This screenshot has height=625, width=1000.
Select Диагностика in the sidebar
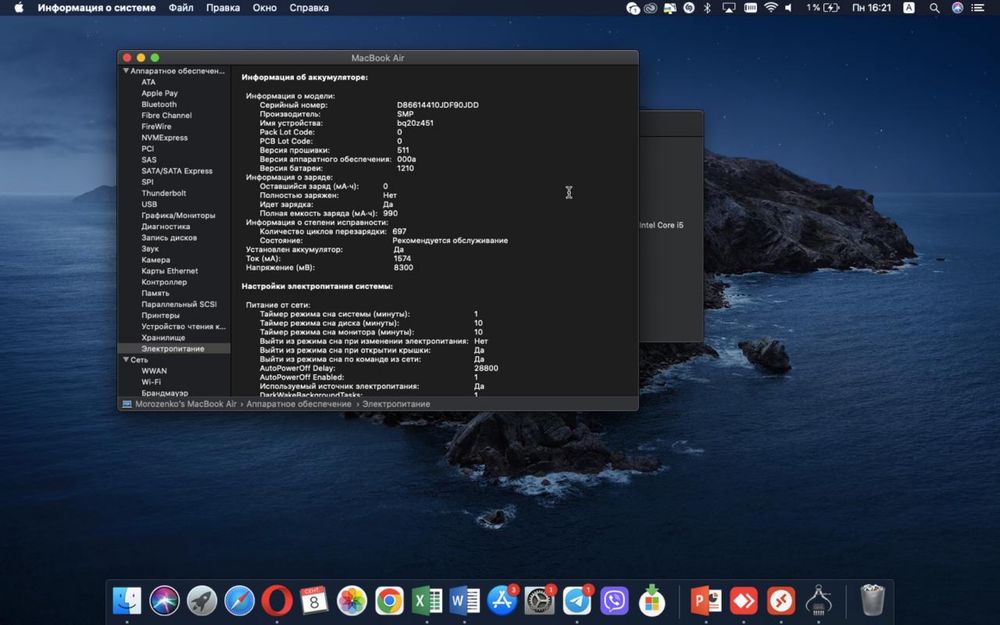[166, 226]
